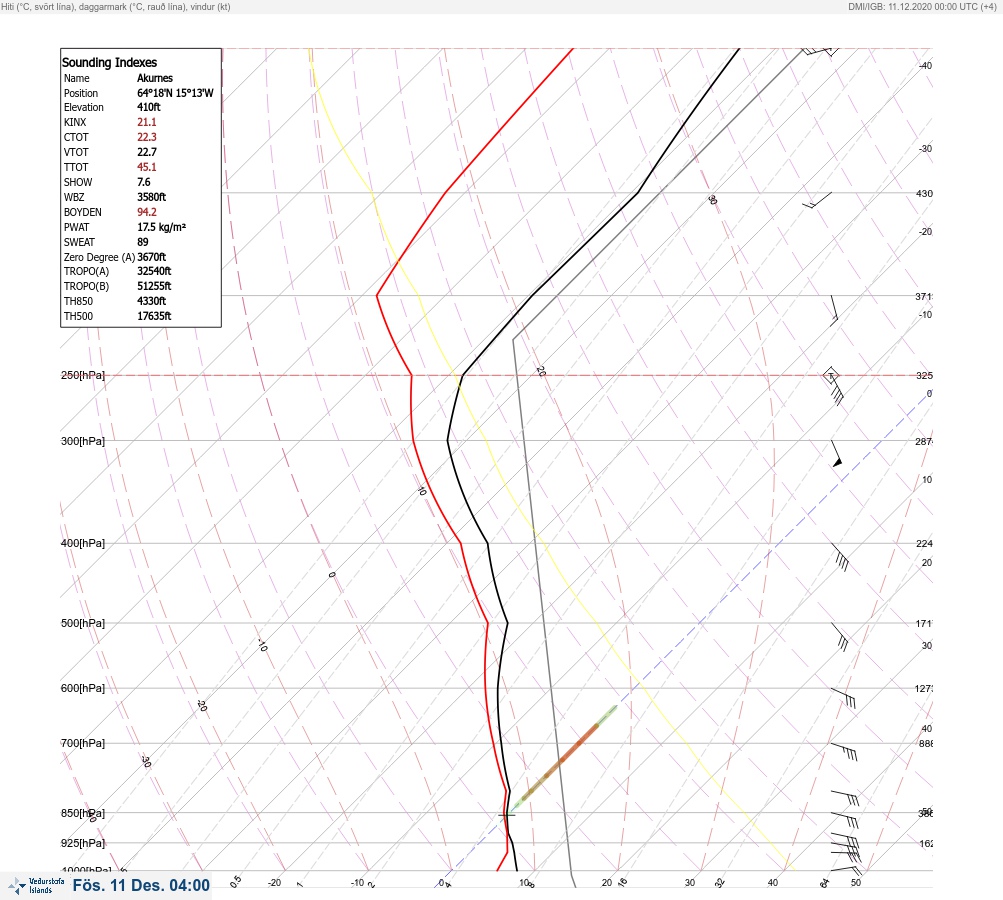1003x900 pixels.
Task: Click the wind barb at 700 hPa level
Action: tap(844, 752)
